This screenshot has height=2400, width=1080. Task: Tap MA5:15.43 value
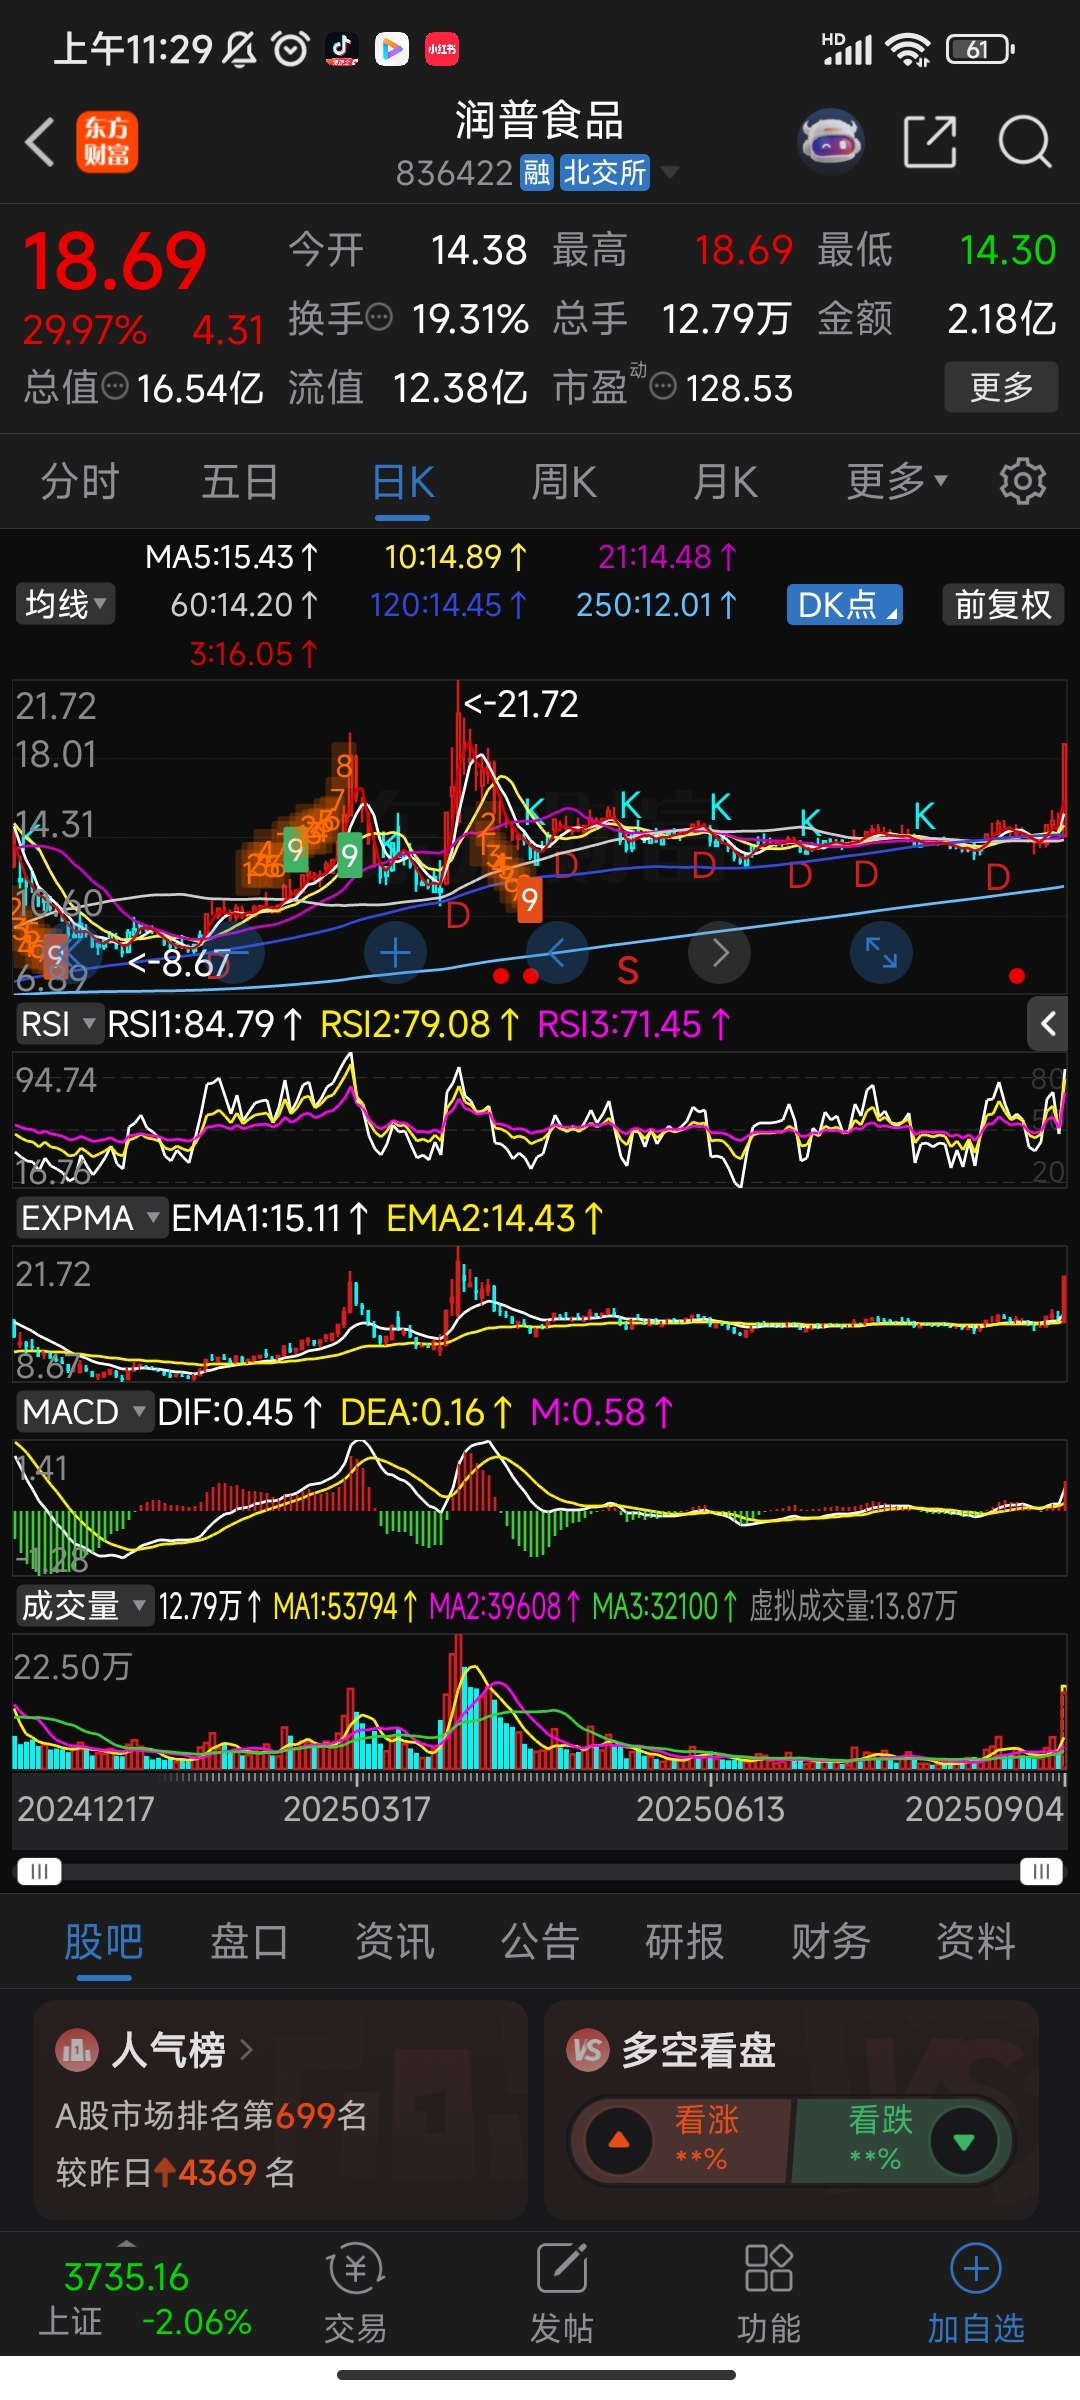[232, 557]
